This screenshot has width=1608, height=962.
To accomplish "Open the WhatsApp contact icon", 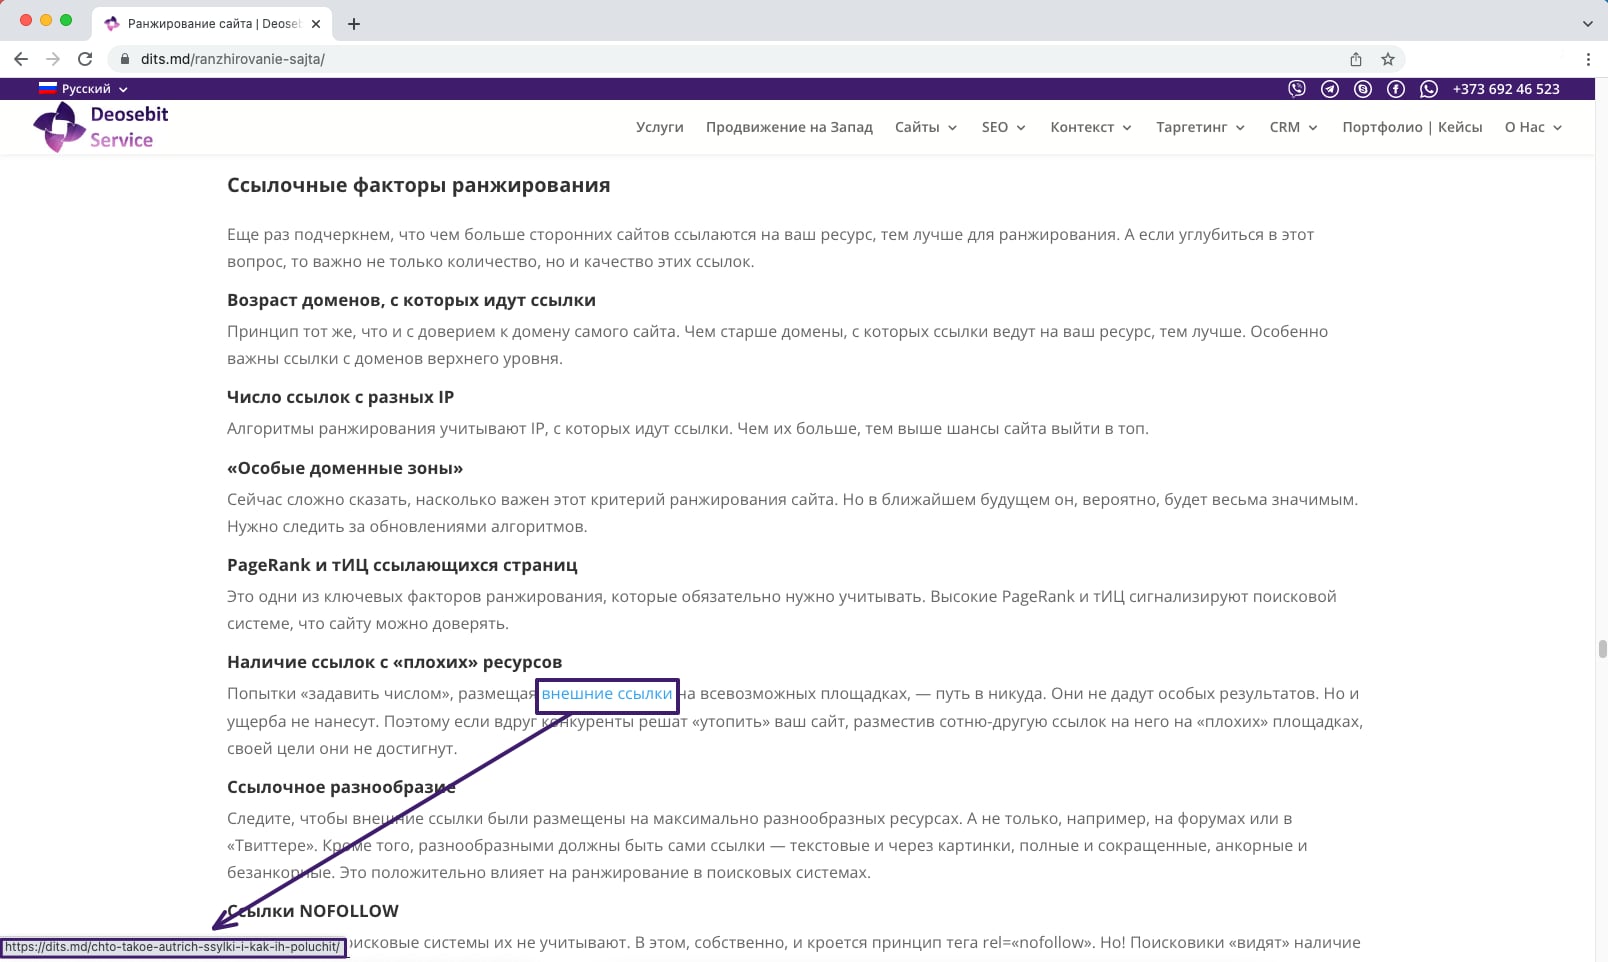I will click(x=1429, y=89).
